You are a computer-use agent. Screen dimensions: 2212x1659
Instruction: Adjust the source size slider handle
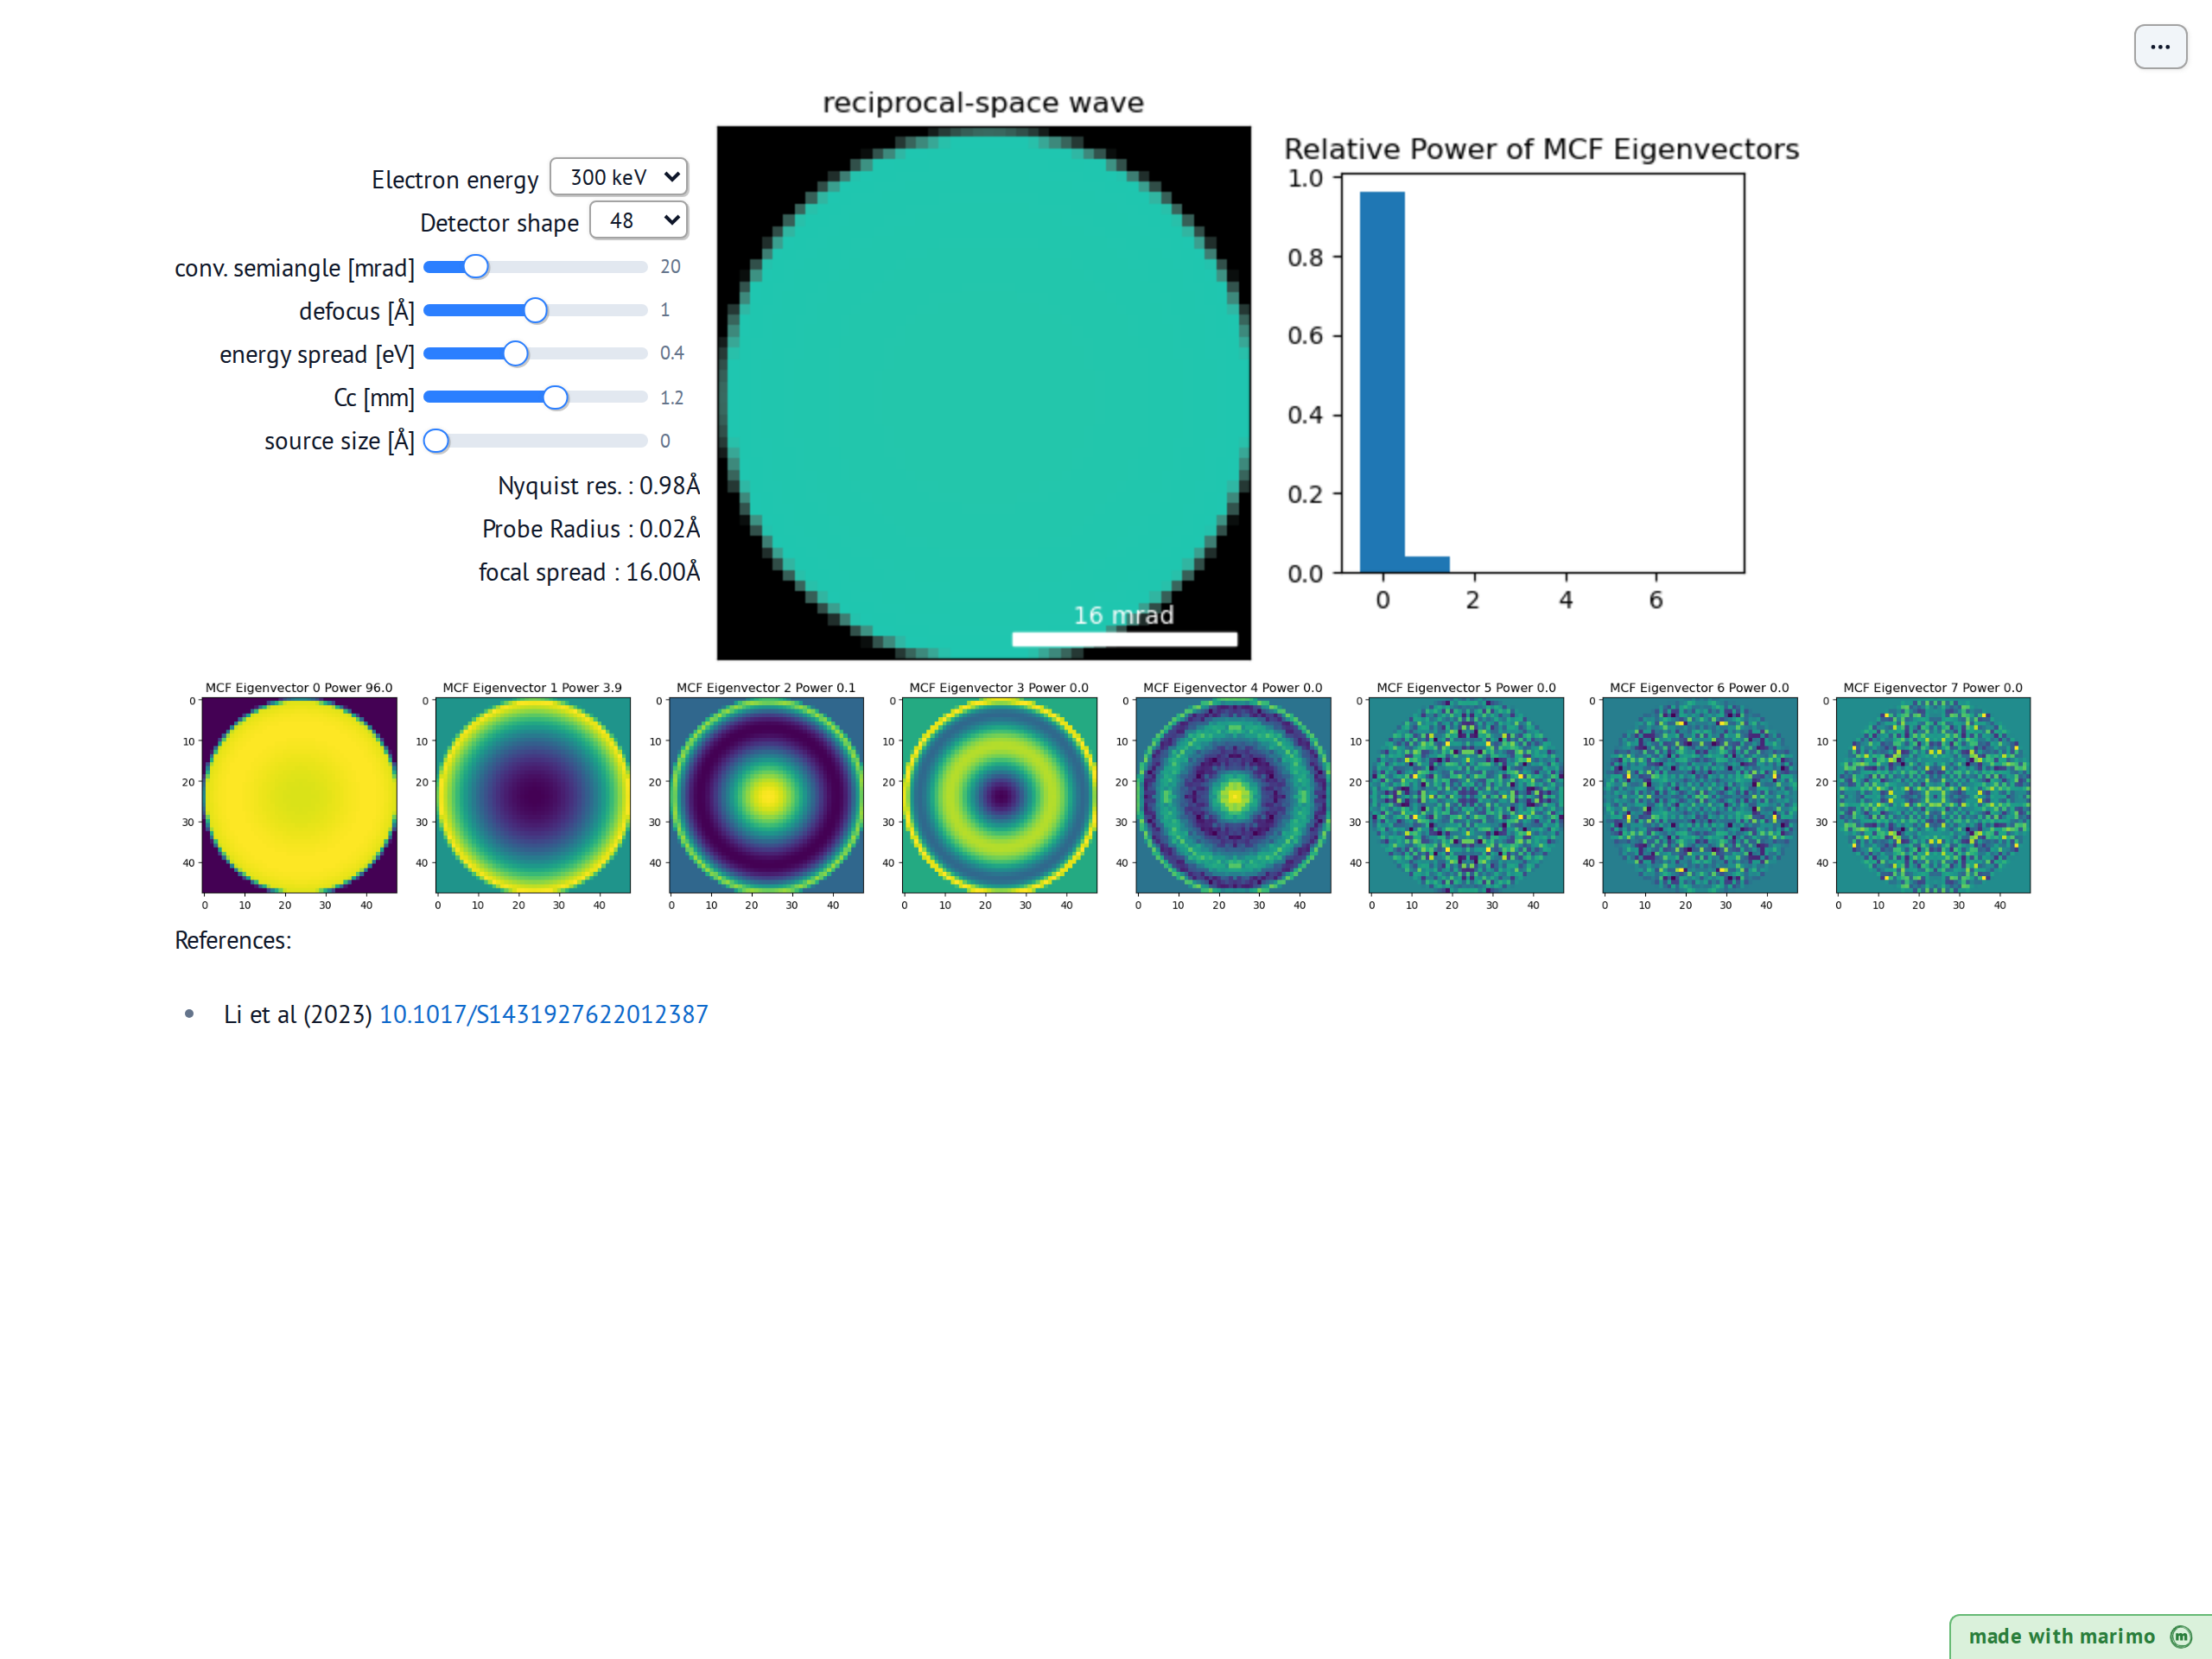436,441
